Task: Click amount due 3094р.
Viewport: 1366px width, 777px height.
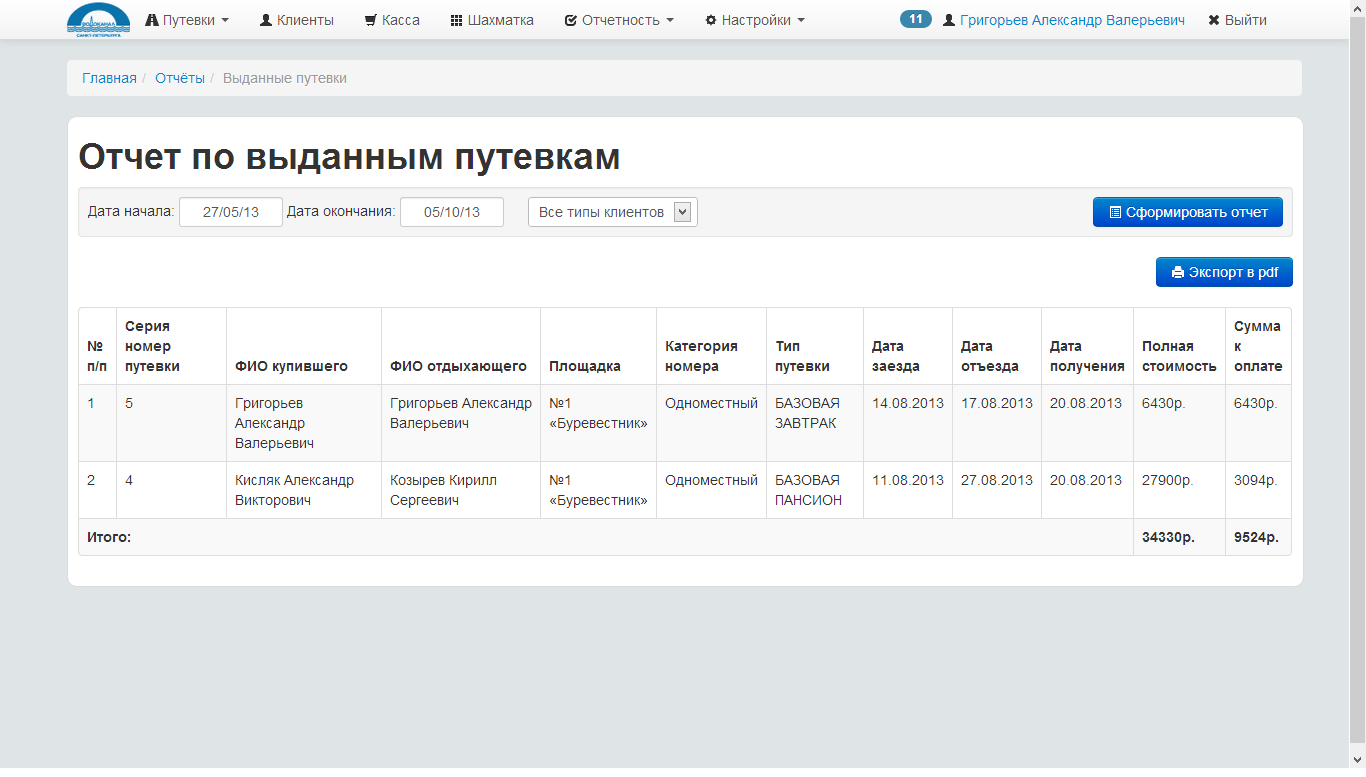Action: 1256,480
